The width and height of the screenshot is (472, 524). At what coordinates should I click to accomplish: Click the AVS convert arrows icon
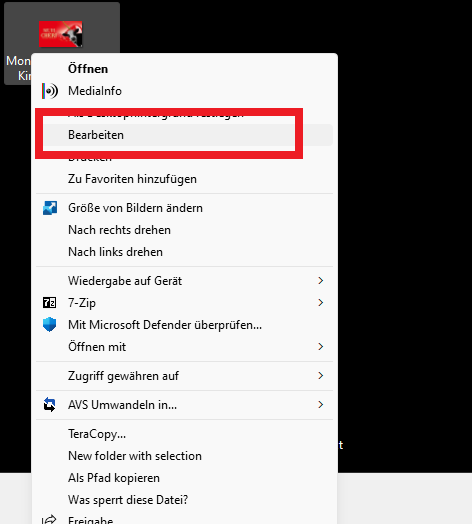tap(49, 405)
